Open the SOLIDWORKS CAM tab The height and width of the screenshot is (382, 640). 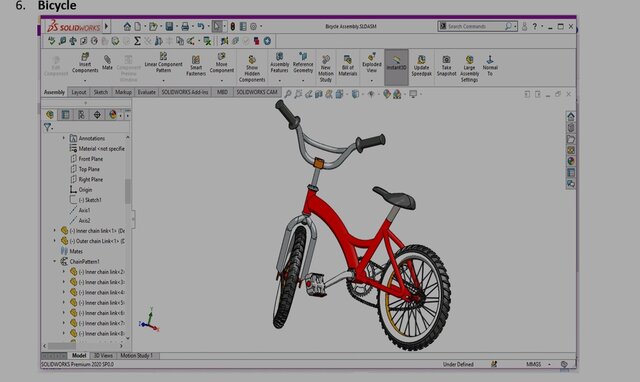pyautogui.click(x=257, y=92)
